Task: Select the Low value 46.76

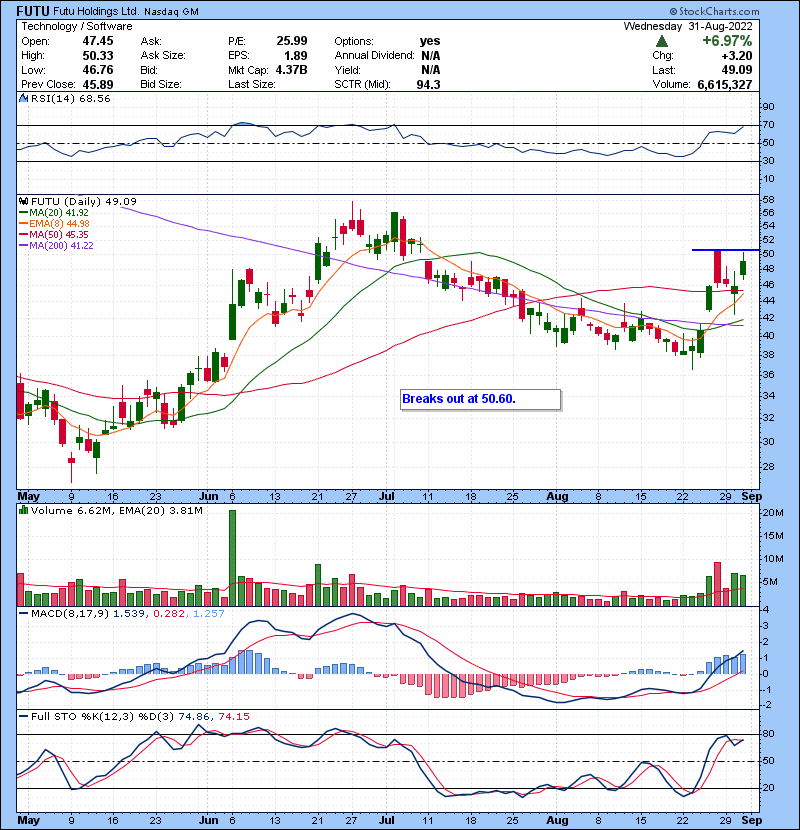Action: click(x=97, y=70)
